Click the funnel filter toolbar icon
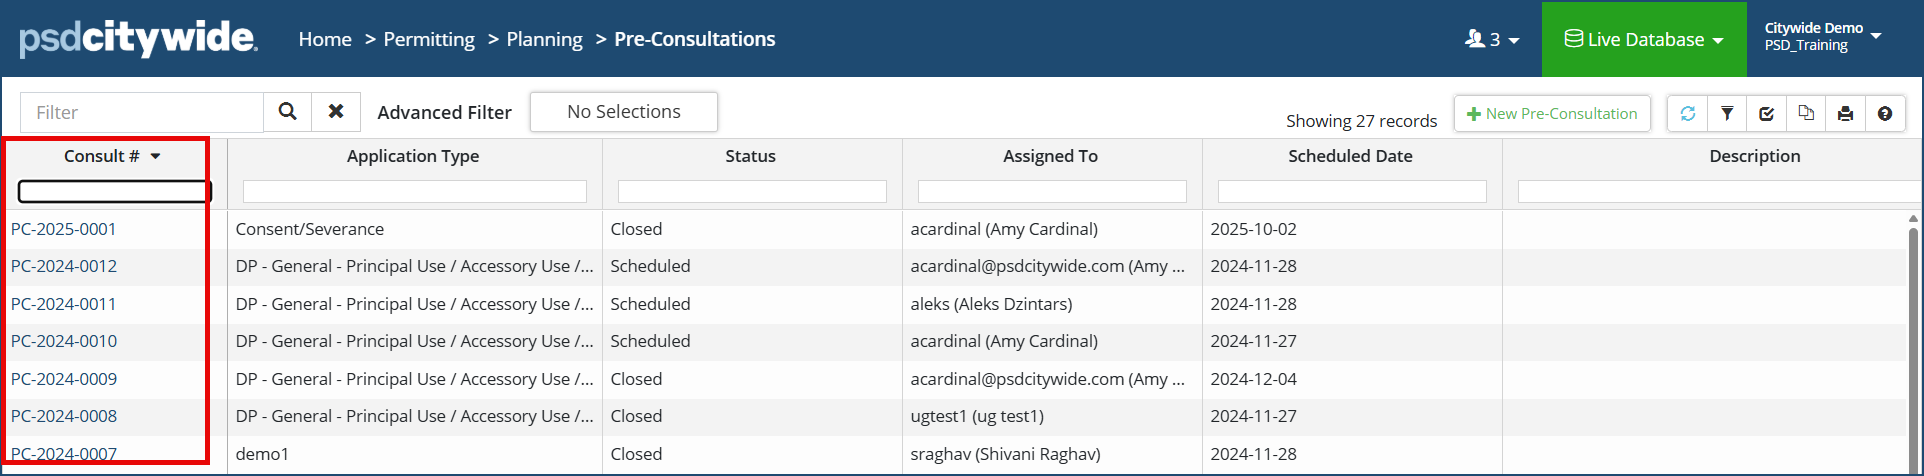Image resolution: width=1924 pixels, height=476 pixels. click(x=1727, y=114)
